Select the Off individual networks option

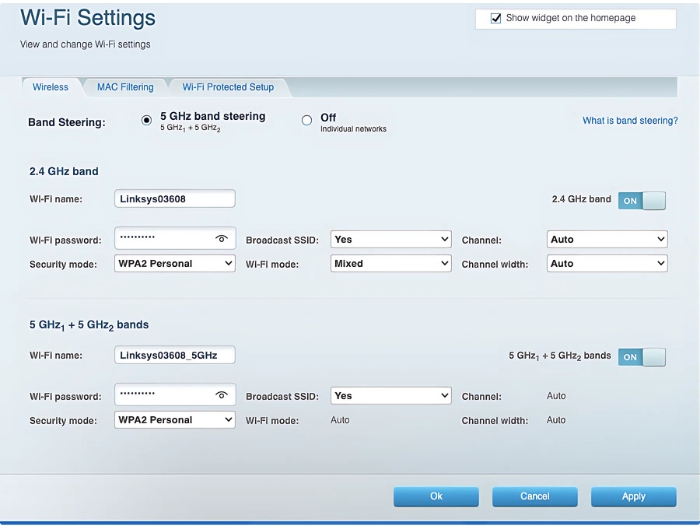(307, 121)
